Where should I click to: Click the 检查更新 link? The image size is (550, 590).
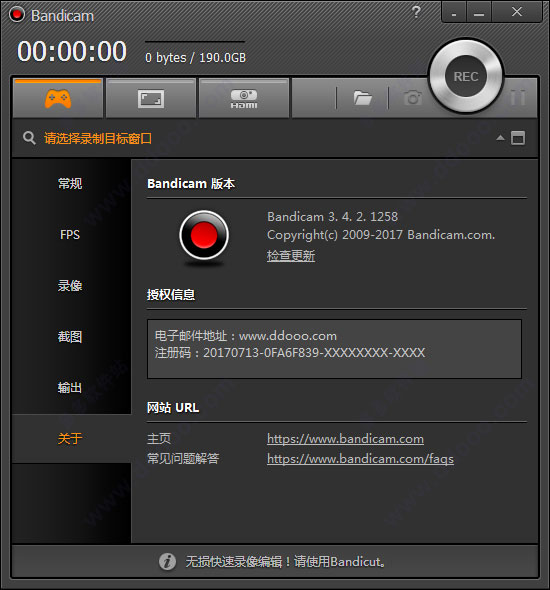pyautogui.click(x=291, y=255)
